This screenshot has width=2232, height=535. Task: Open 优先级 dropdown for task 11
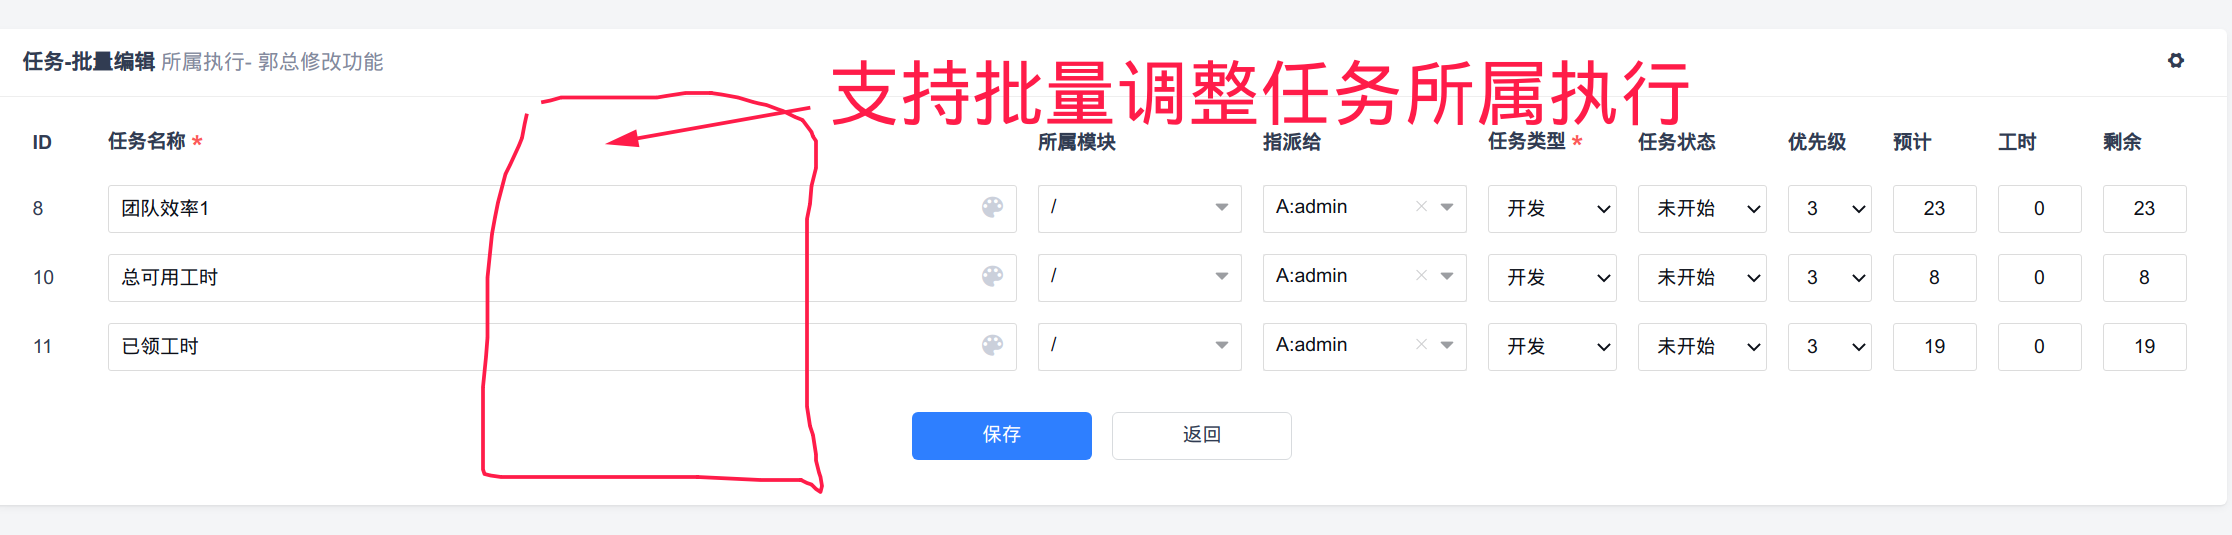[1829, 346]
